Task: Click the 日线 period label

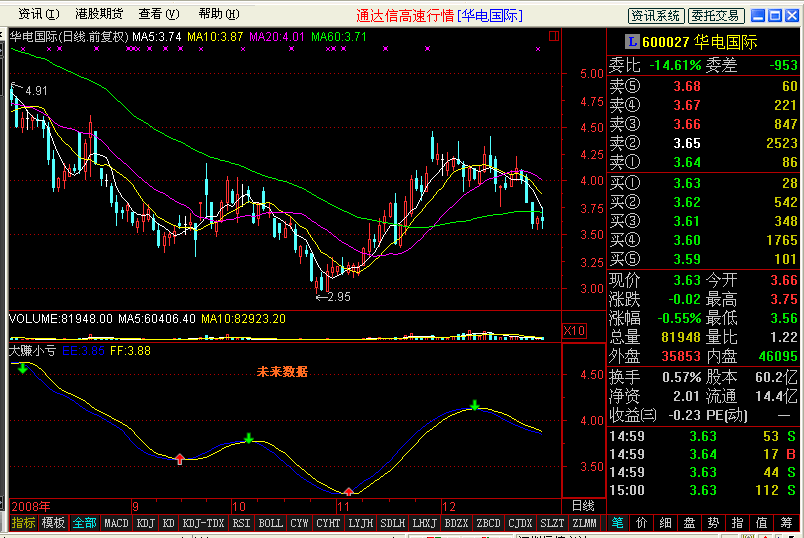Action: tap(584, 506)
